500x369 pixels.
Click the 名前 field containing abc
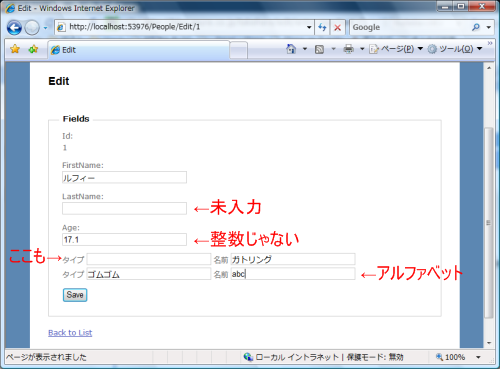(x=293, y=274)
